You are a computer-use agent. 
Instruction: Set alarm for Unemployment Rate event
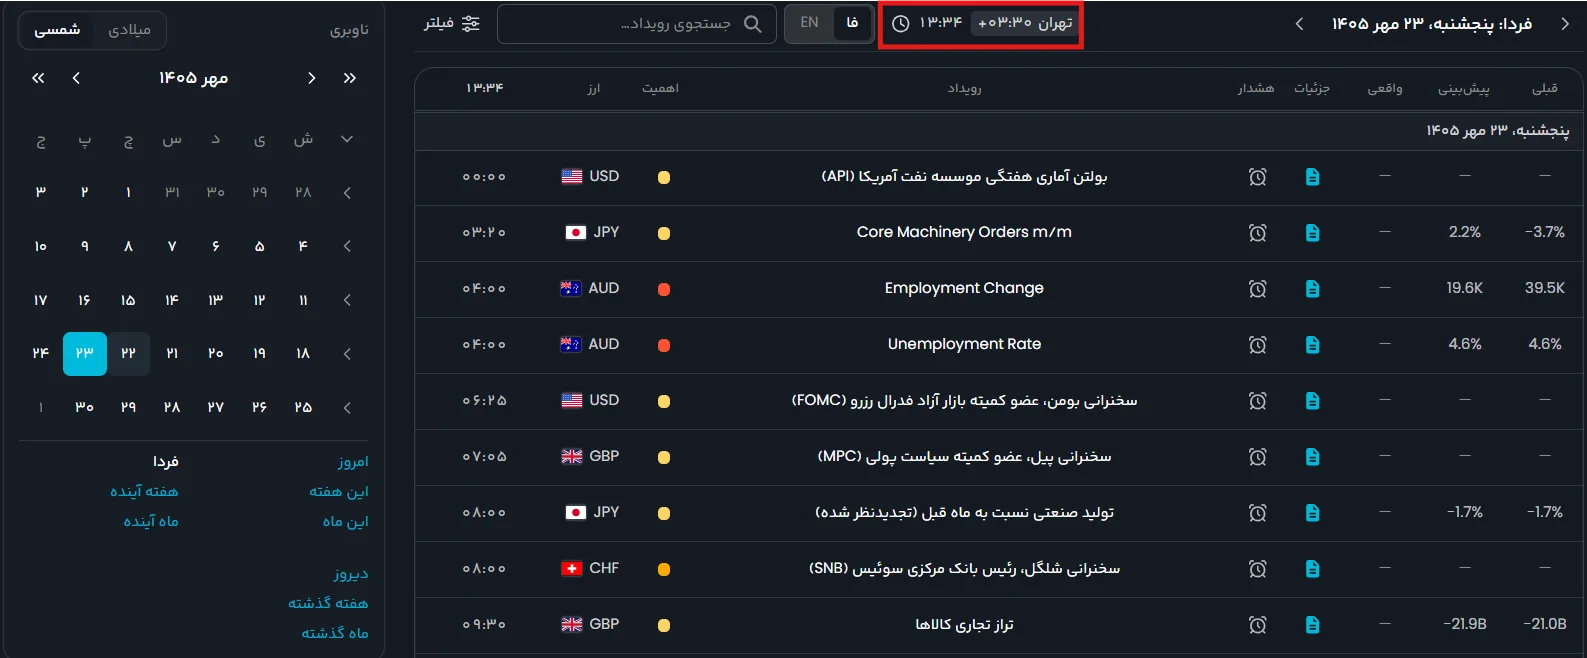tap(1257, 345)
